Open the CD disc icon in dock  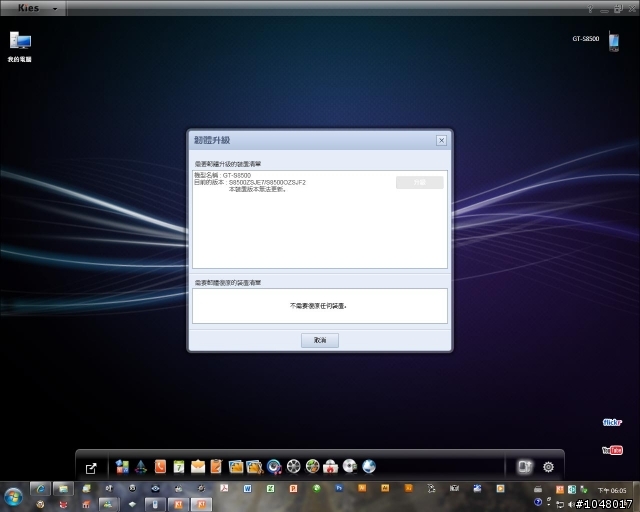click(x=350, y=466)
